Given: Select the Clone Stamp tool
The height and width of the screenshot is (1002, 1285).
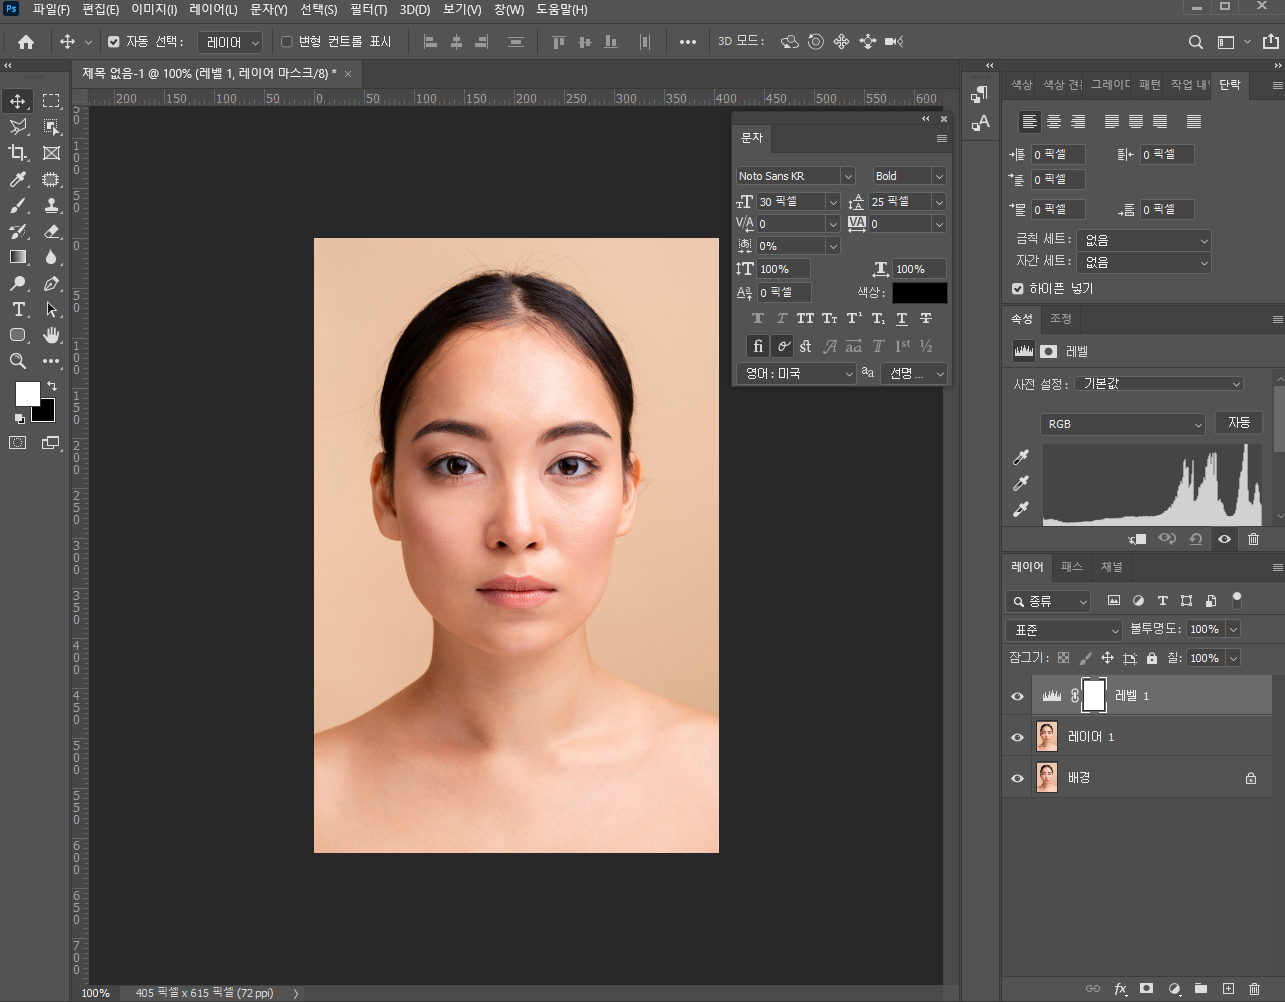Looking at the screenshot, I should [x=52, y=205].
